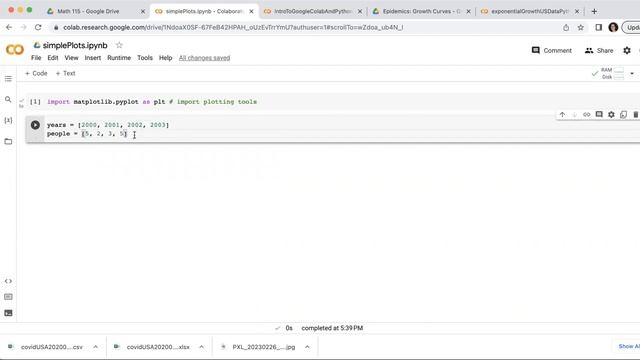Open the find and replace search icon
Screen dimensions: 640x360
point(8,99)
